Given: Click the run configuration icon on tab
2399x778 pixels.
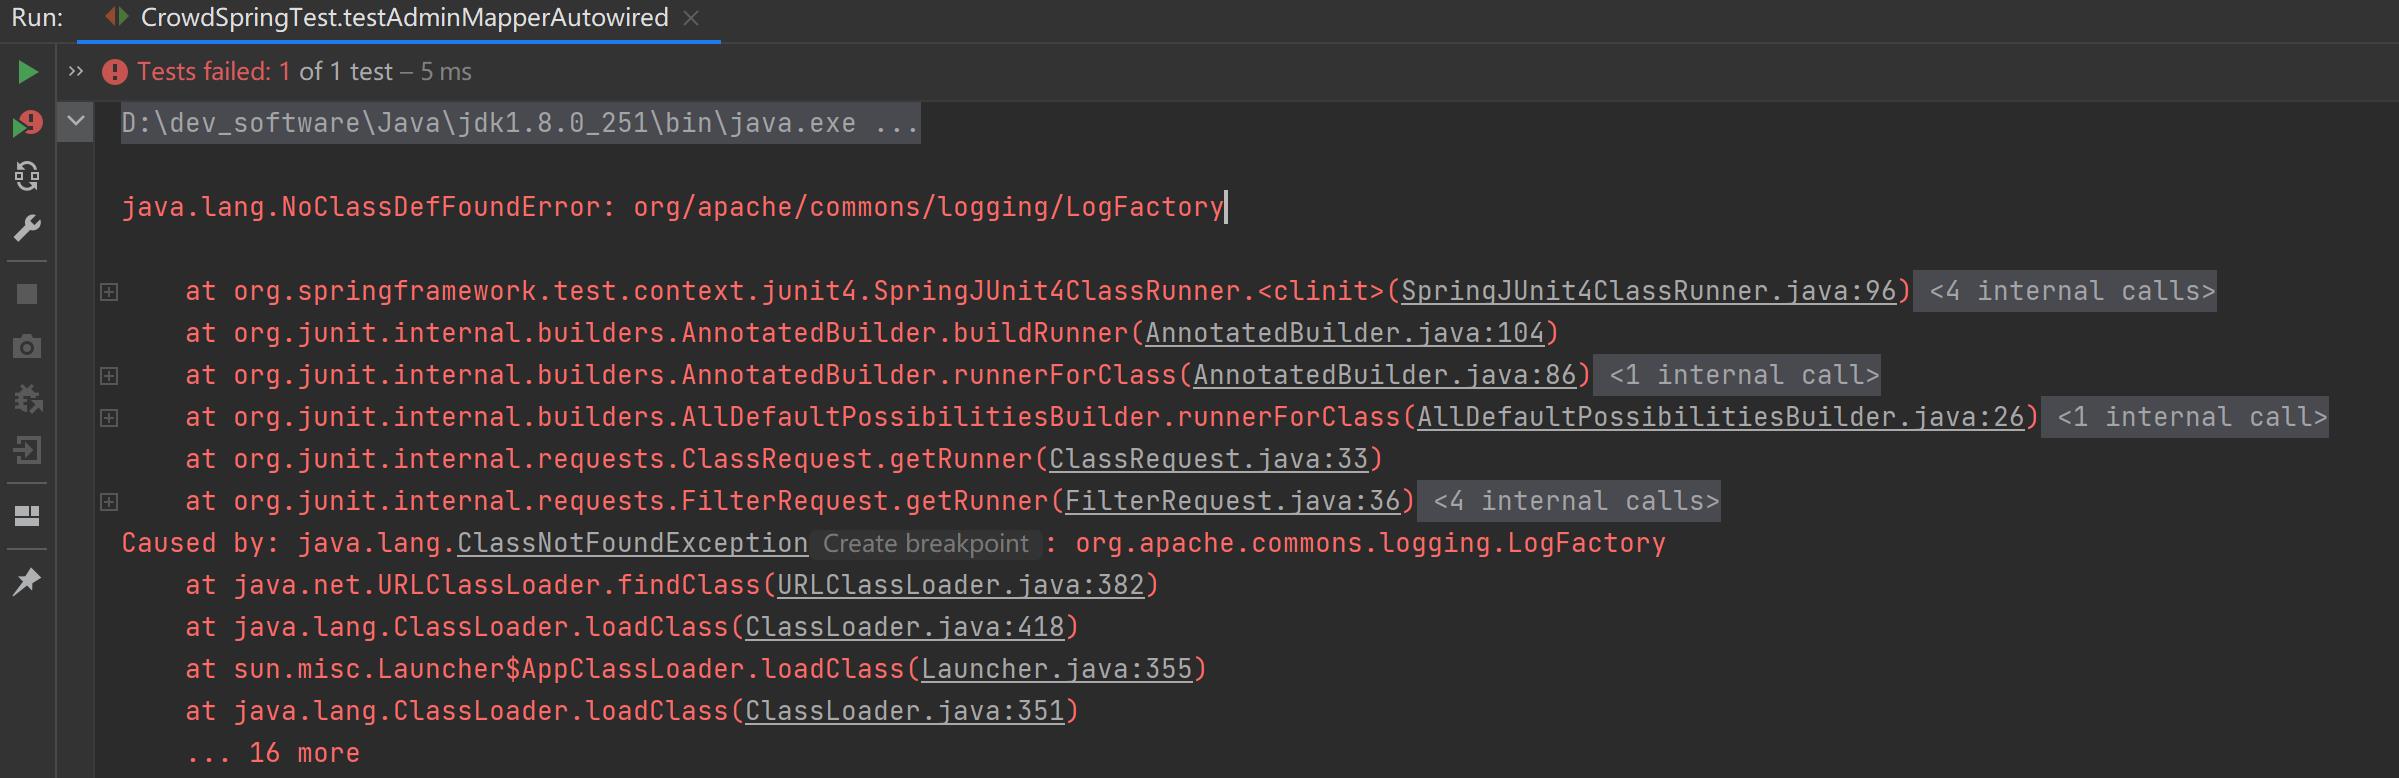Looking at the screenshot, I should [x=117, y=17].
